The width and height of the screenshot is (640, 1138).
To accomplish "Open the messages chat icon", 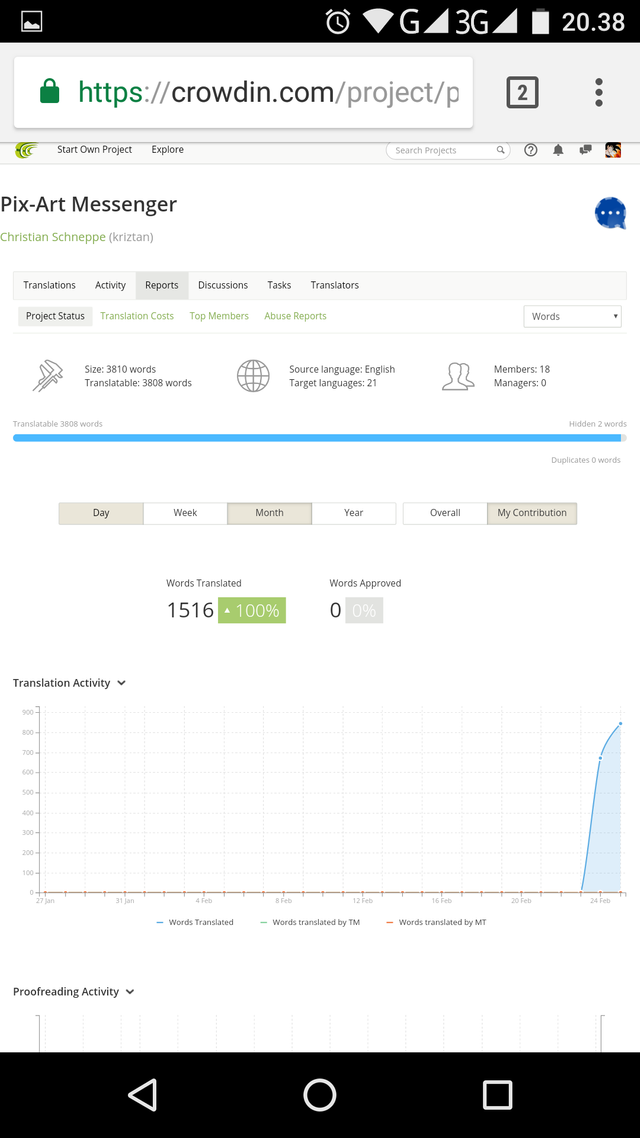I will [x=585, y=150].
